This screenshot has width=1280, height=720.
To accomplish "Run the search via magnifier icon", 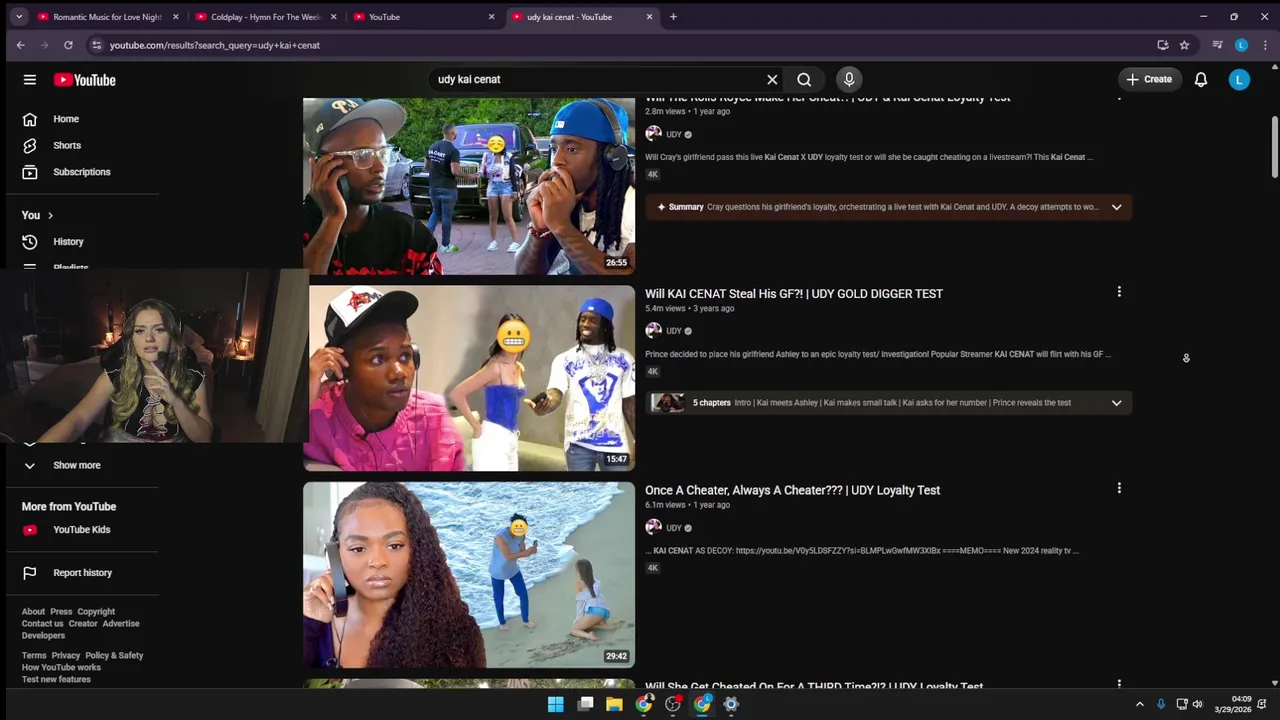I will (x=804, y=80).
